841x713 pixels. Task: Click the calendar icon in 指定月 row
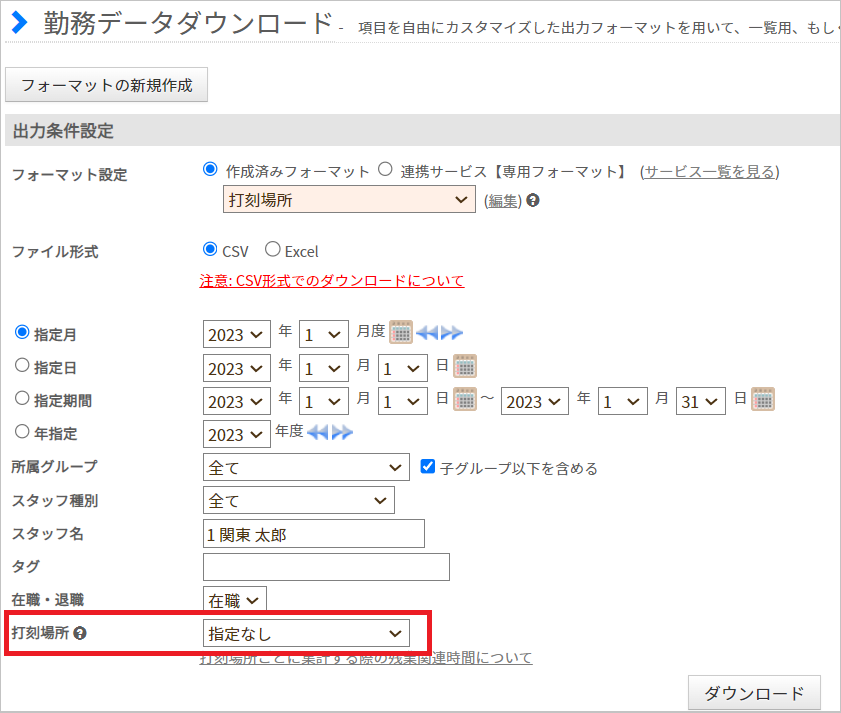pyautogui.click(x=401, y=332)
